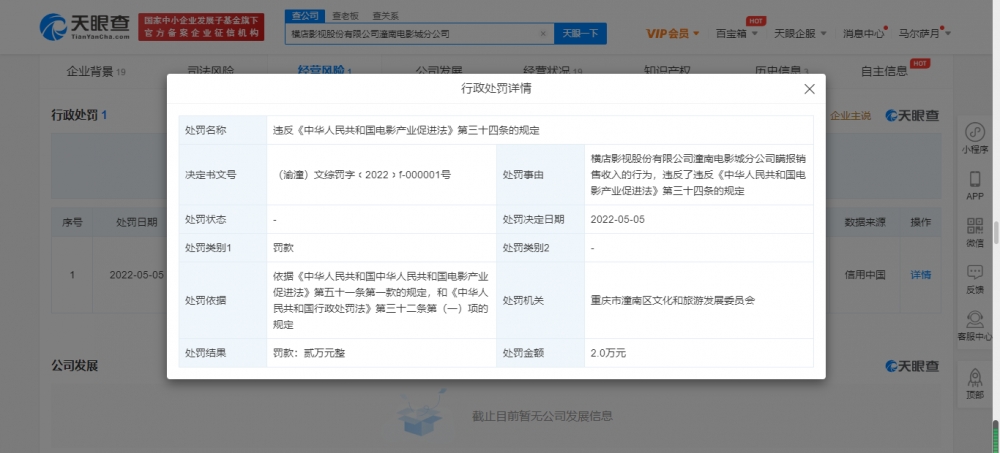
Task: Open the APP download sidebar icon
Action: point(975,184)
